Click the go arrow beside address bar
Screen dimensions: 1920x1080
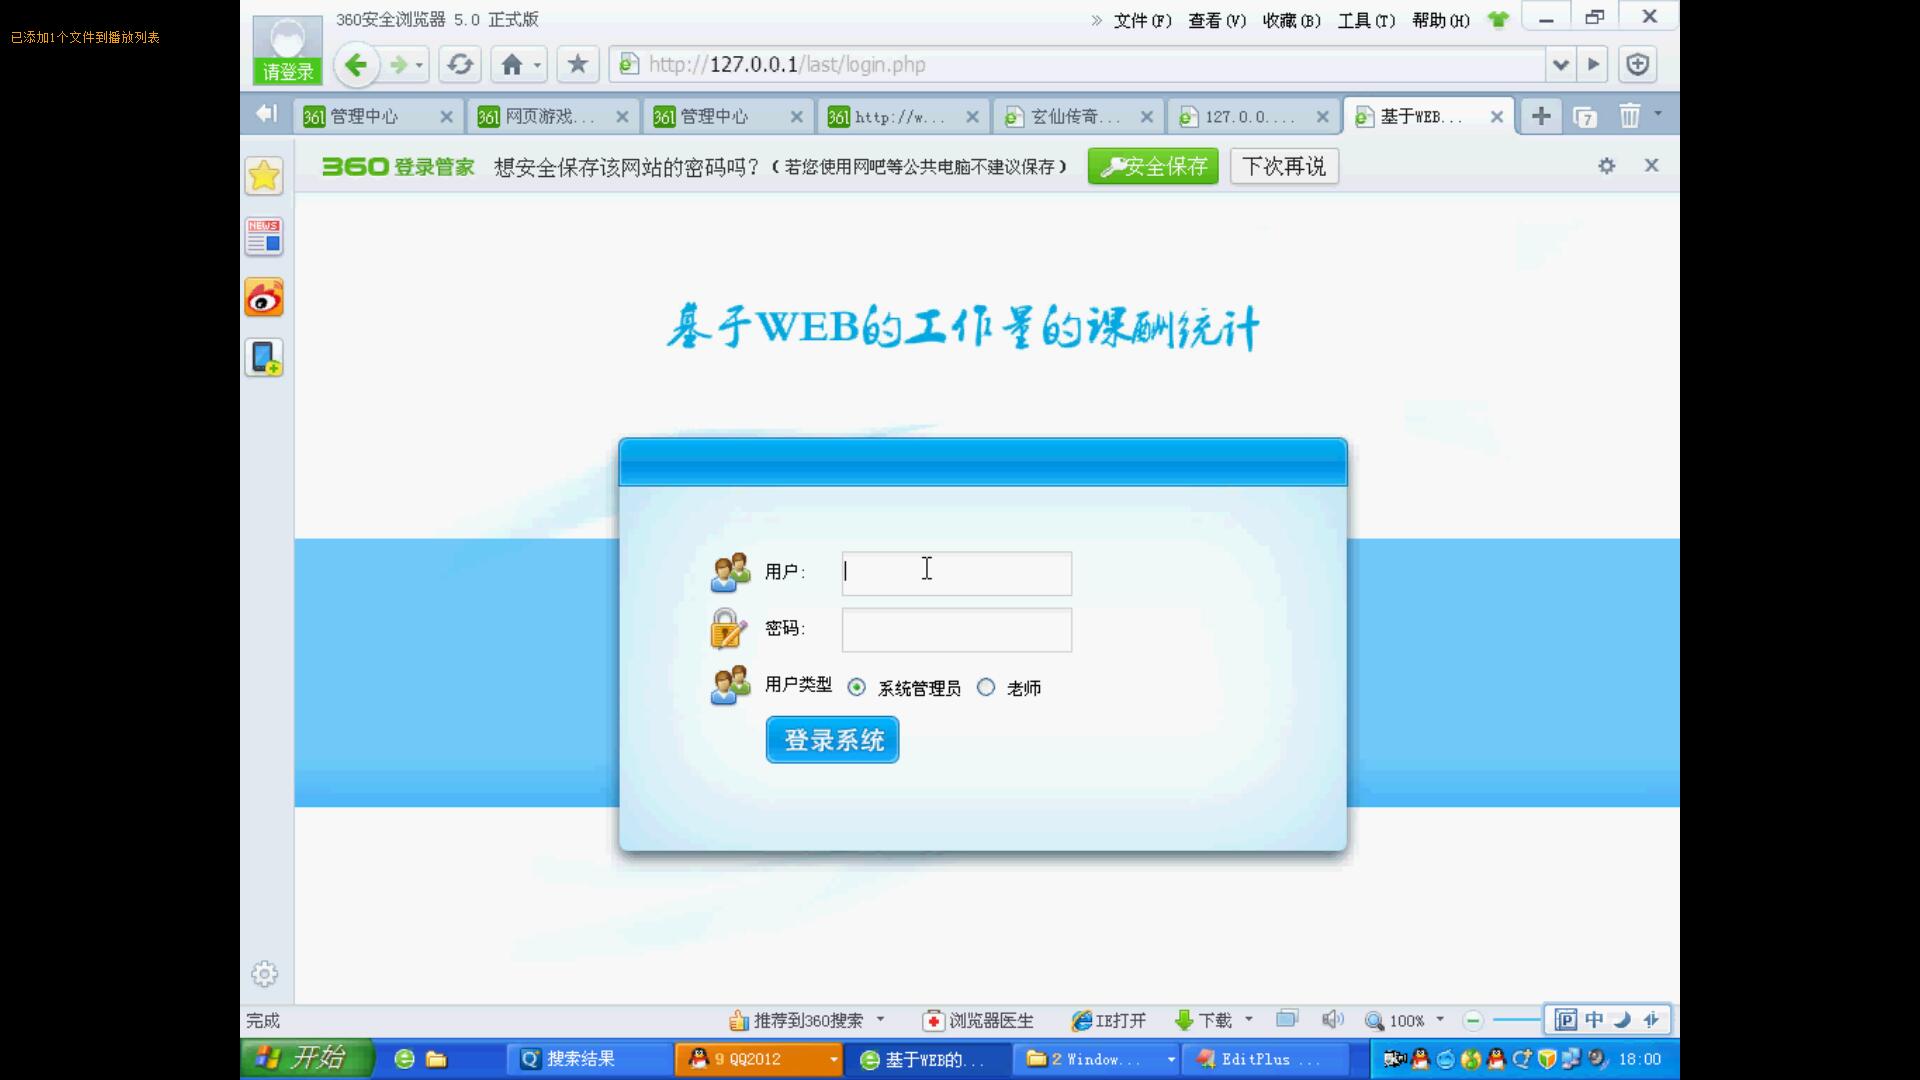[x=1593, y=65]
